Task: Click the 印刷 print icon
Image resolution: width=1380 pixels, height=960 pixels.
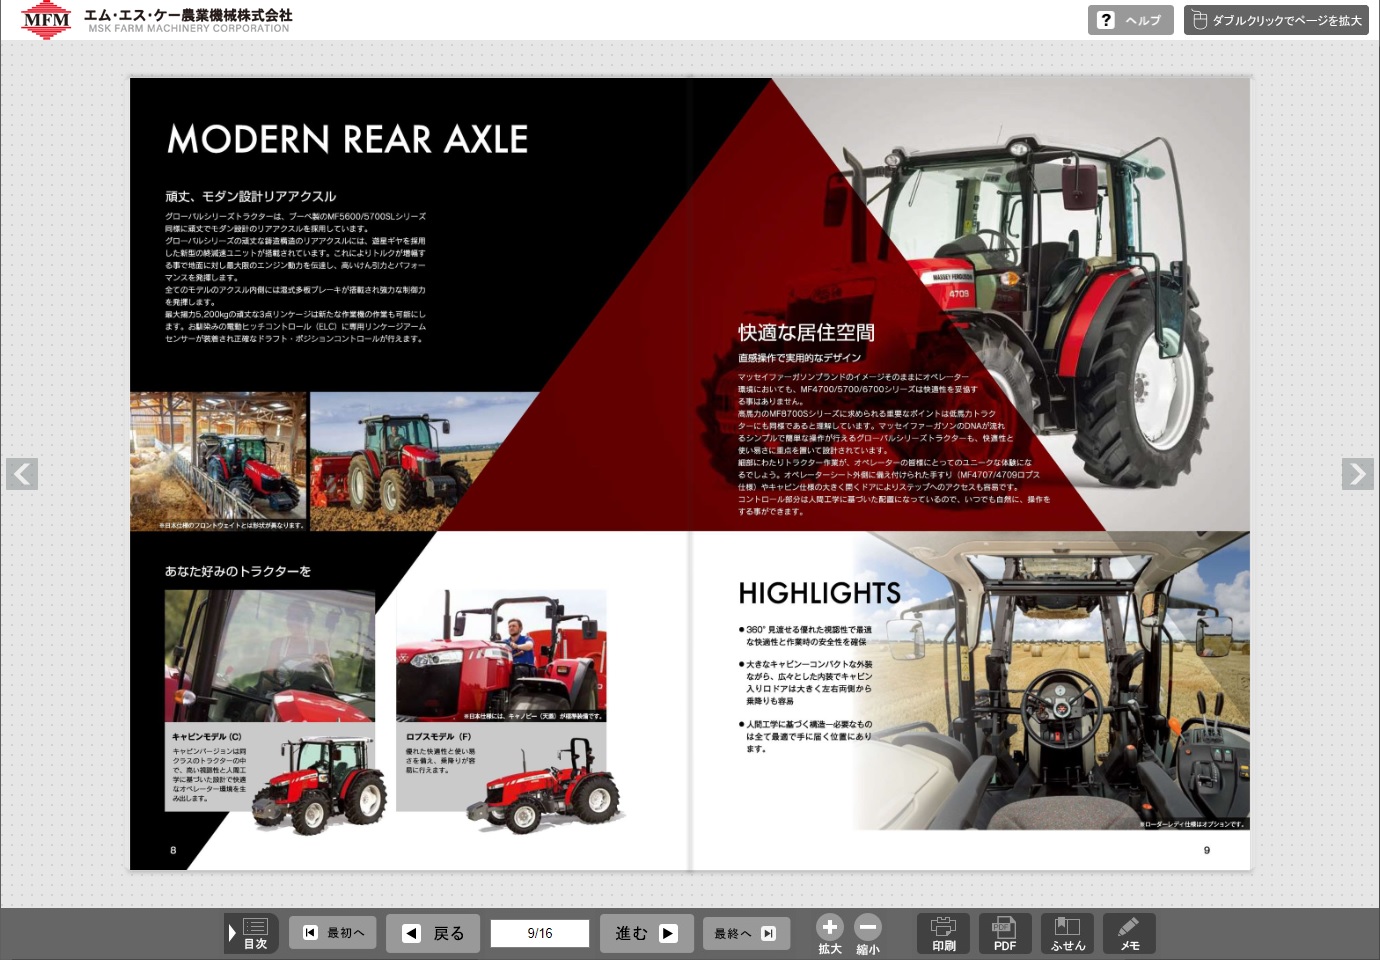Action: coord(944,933)
